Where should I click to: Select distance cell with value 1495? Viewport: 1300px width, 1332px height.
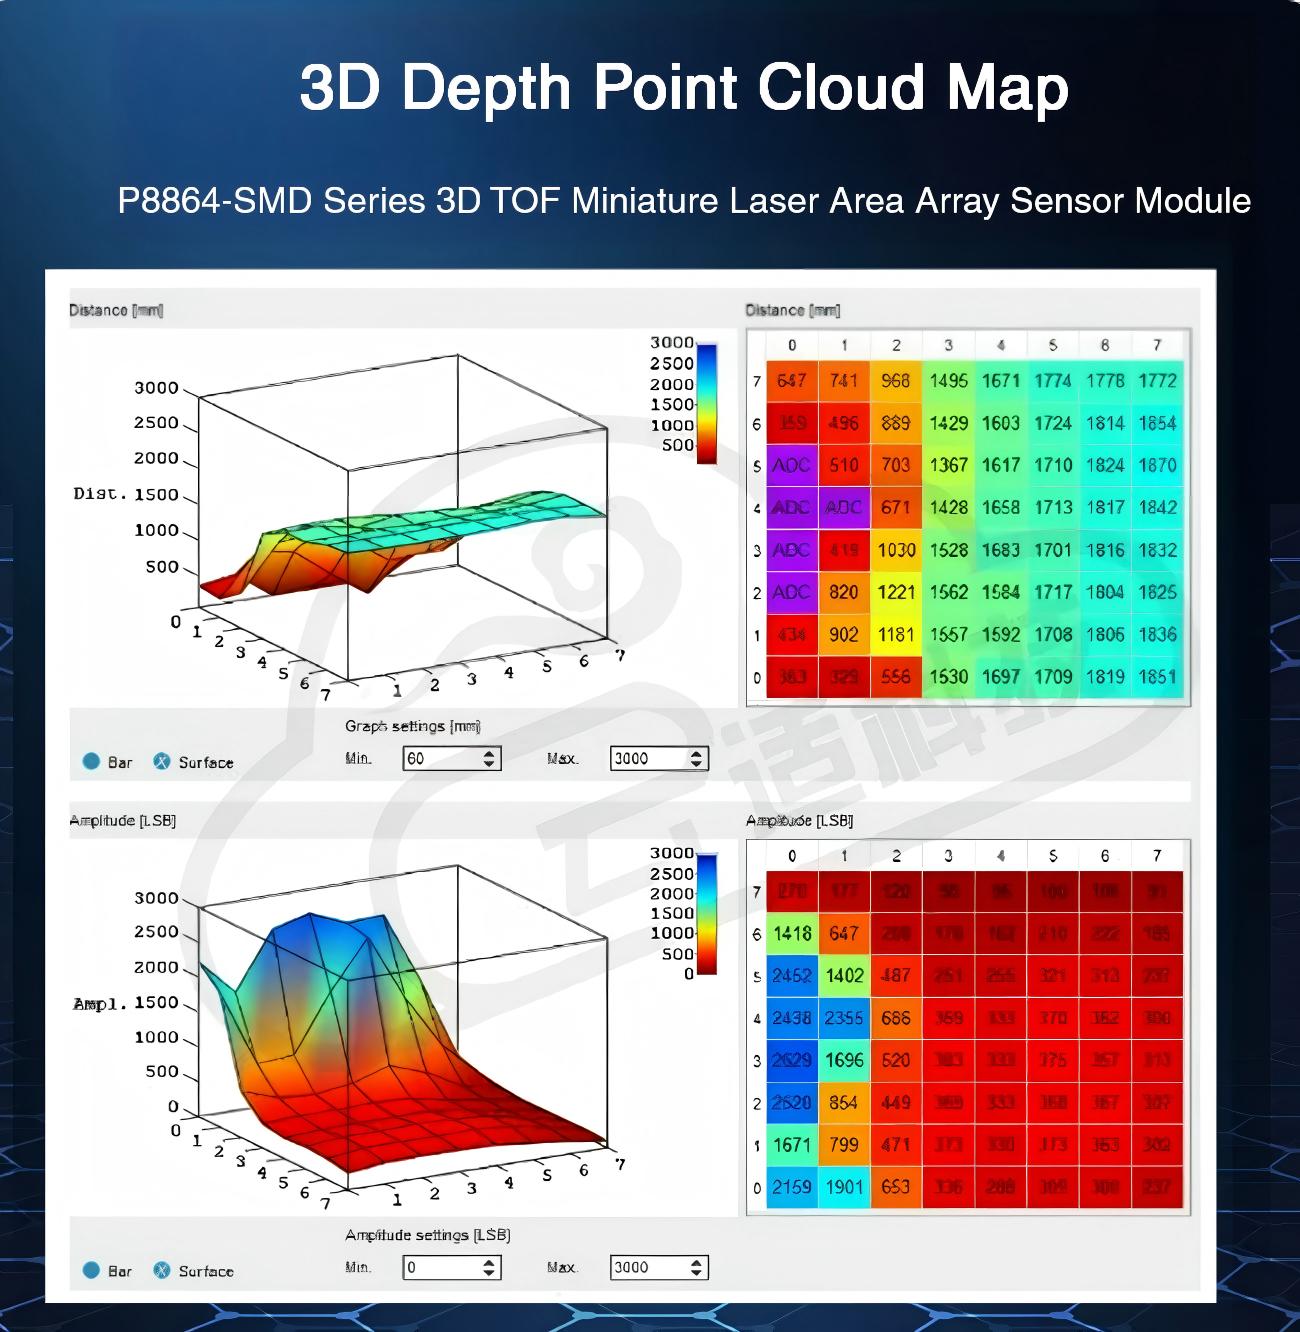(948, 381)
